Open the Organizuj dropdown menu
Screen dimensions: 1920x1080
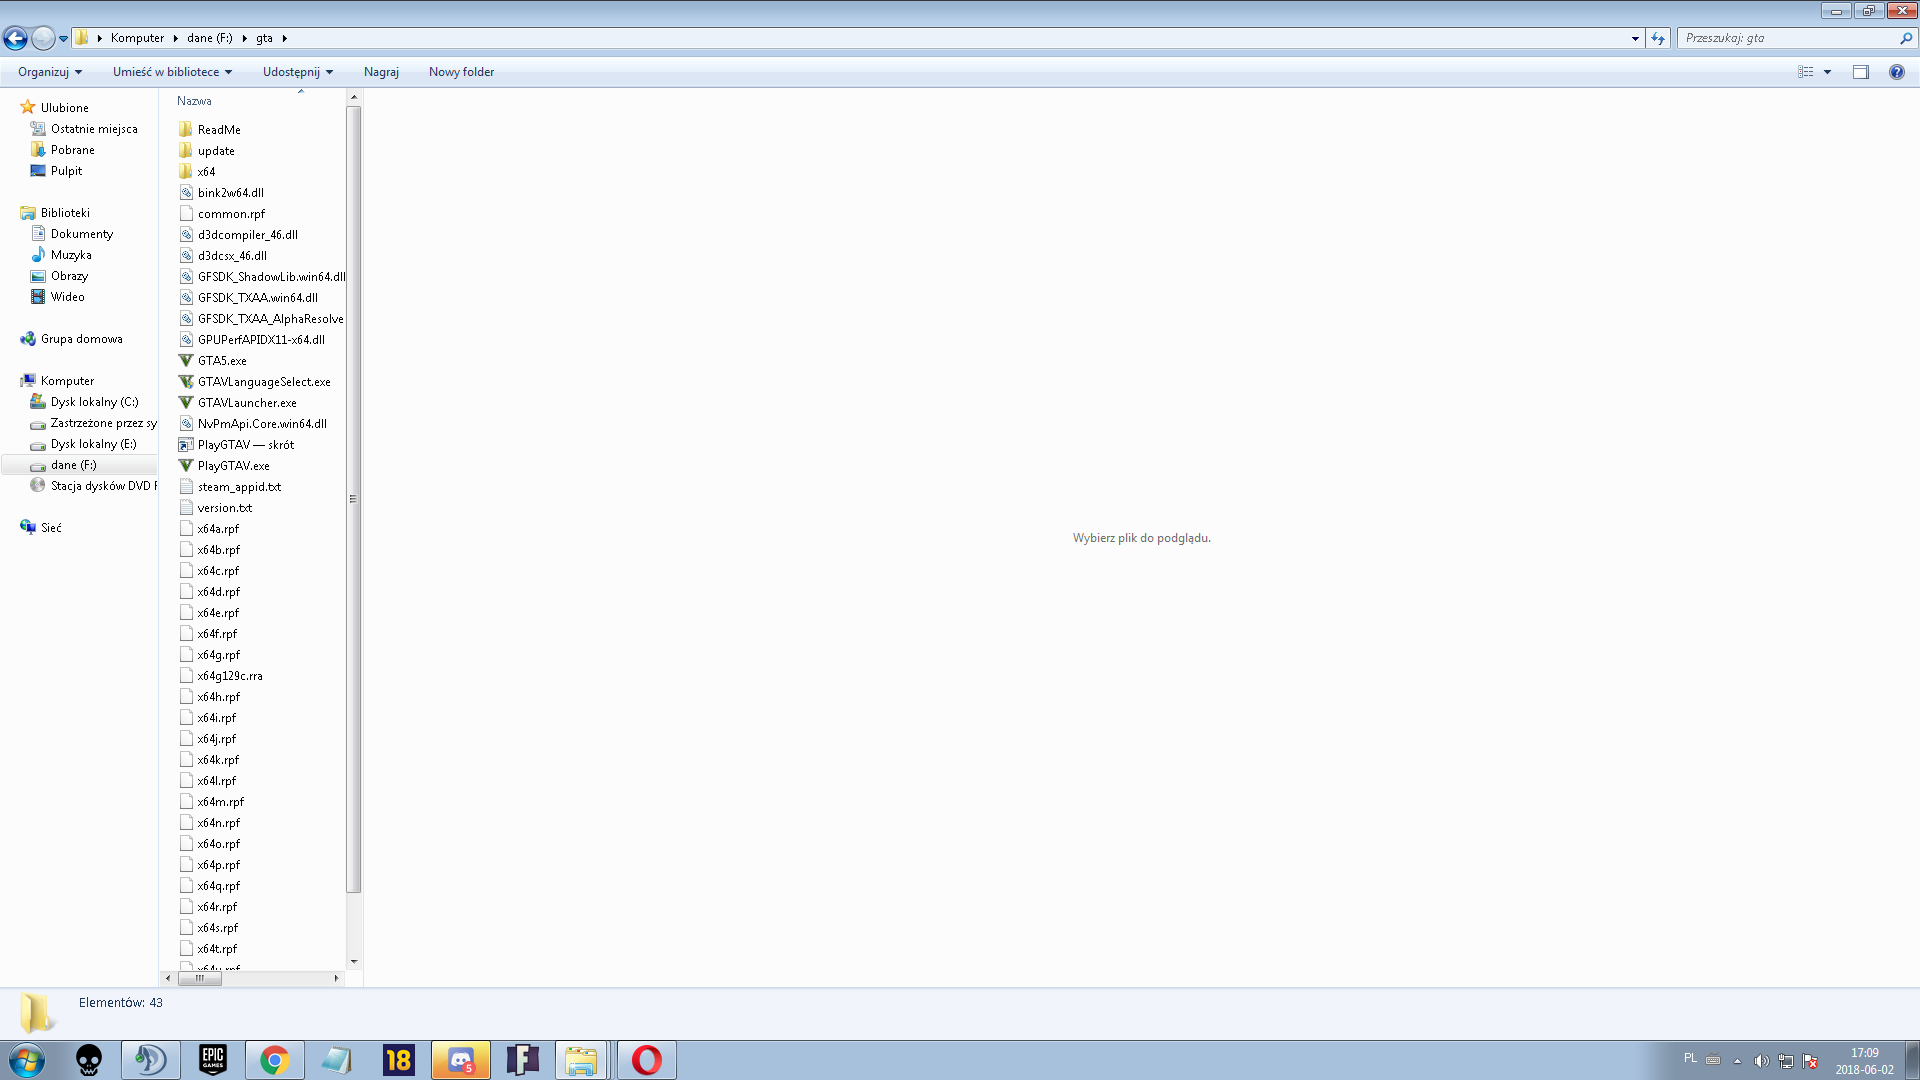pyautogui.click(x=49, y=72)
